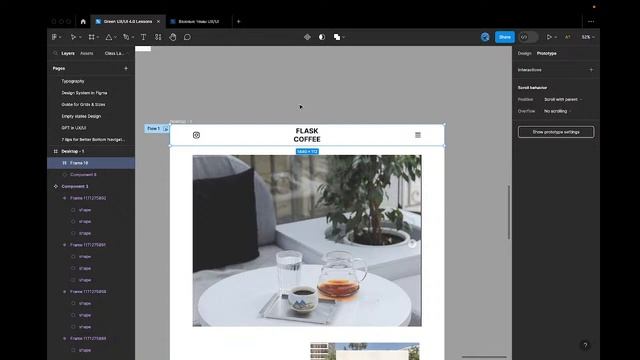Open the 52% zoom dropdown
Viewport: 640px width, 360px height.
pos(588,37)
